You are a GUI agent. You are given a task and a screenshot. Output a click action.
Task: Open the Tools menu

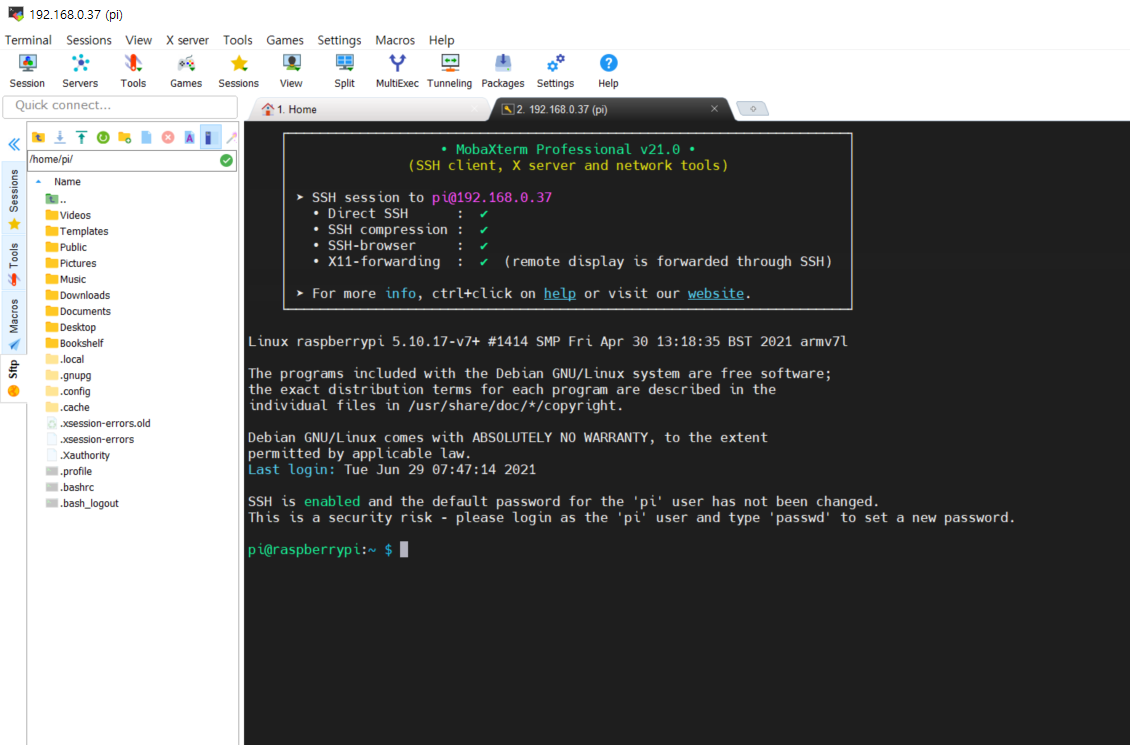237,40
